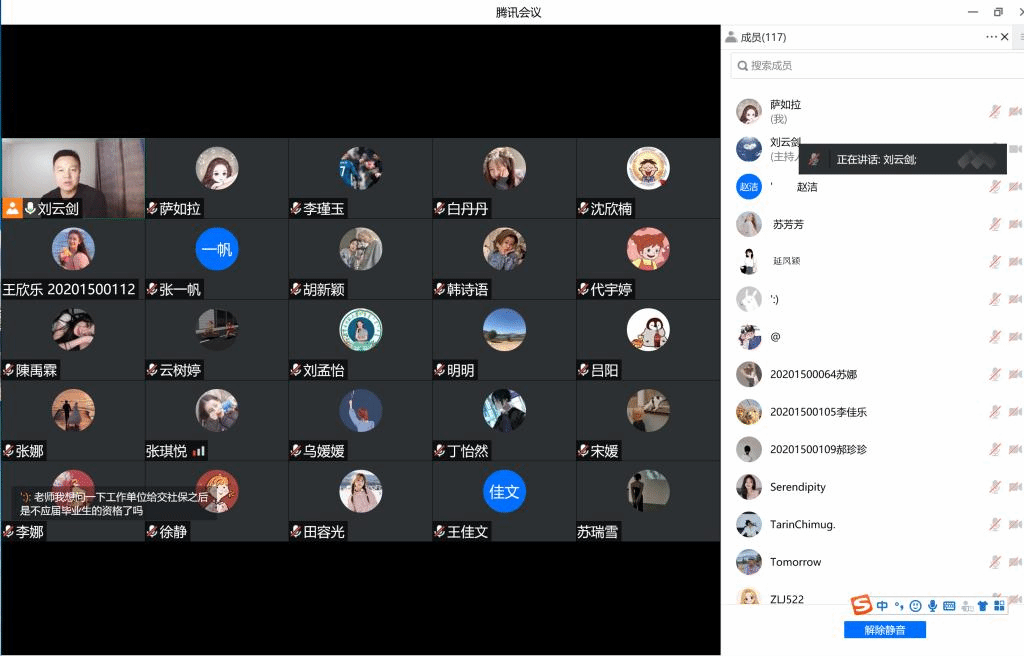Toggle microphone icon for Serendipity
This screenshot has height=656, width=1024.
click(995, 487)
